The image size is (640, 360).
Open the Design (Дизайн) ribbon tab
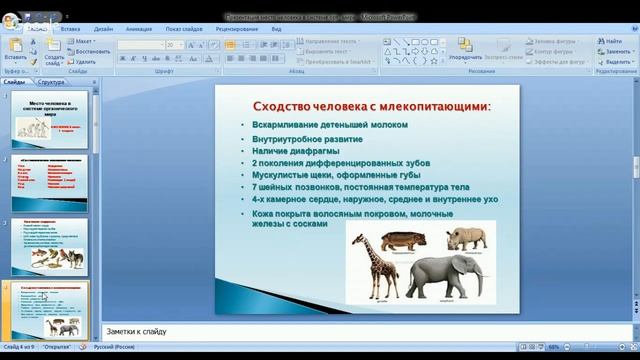[103, 29]
